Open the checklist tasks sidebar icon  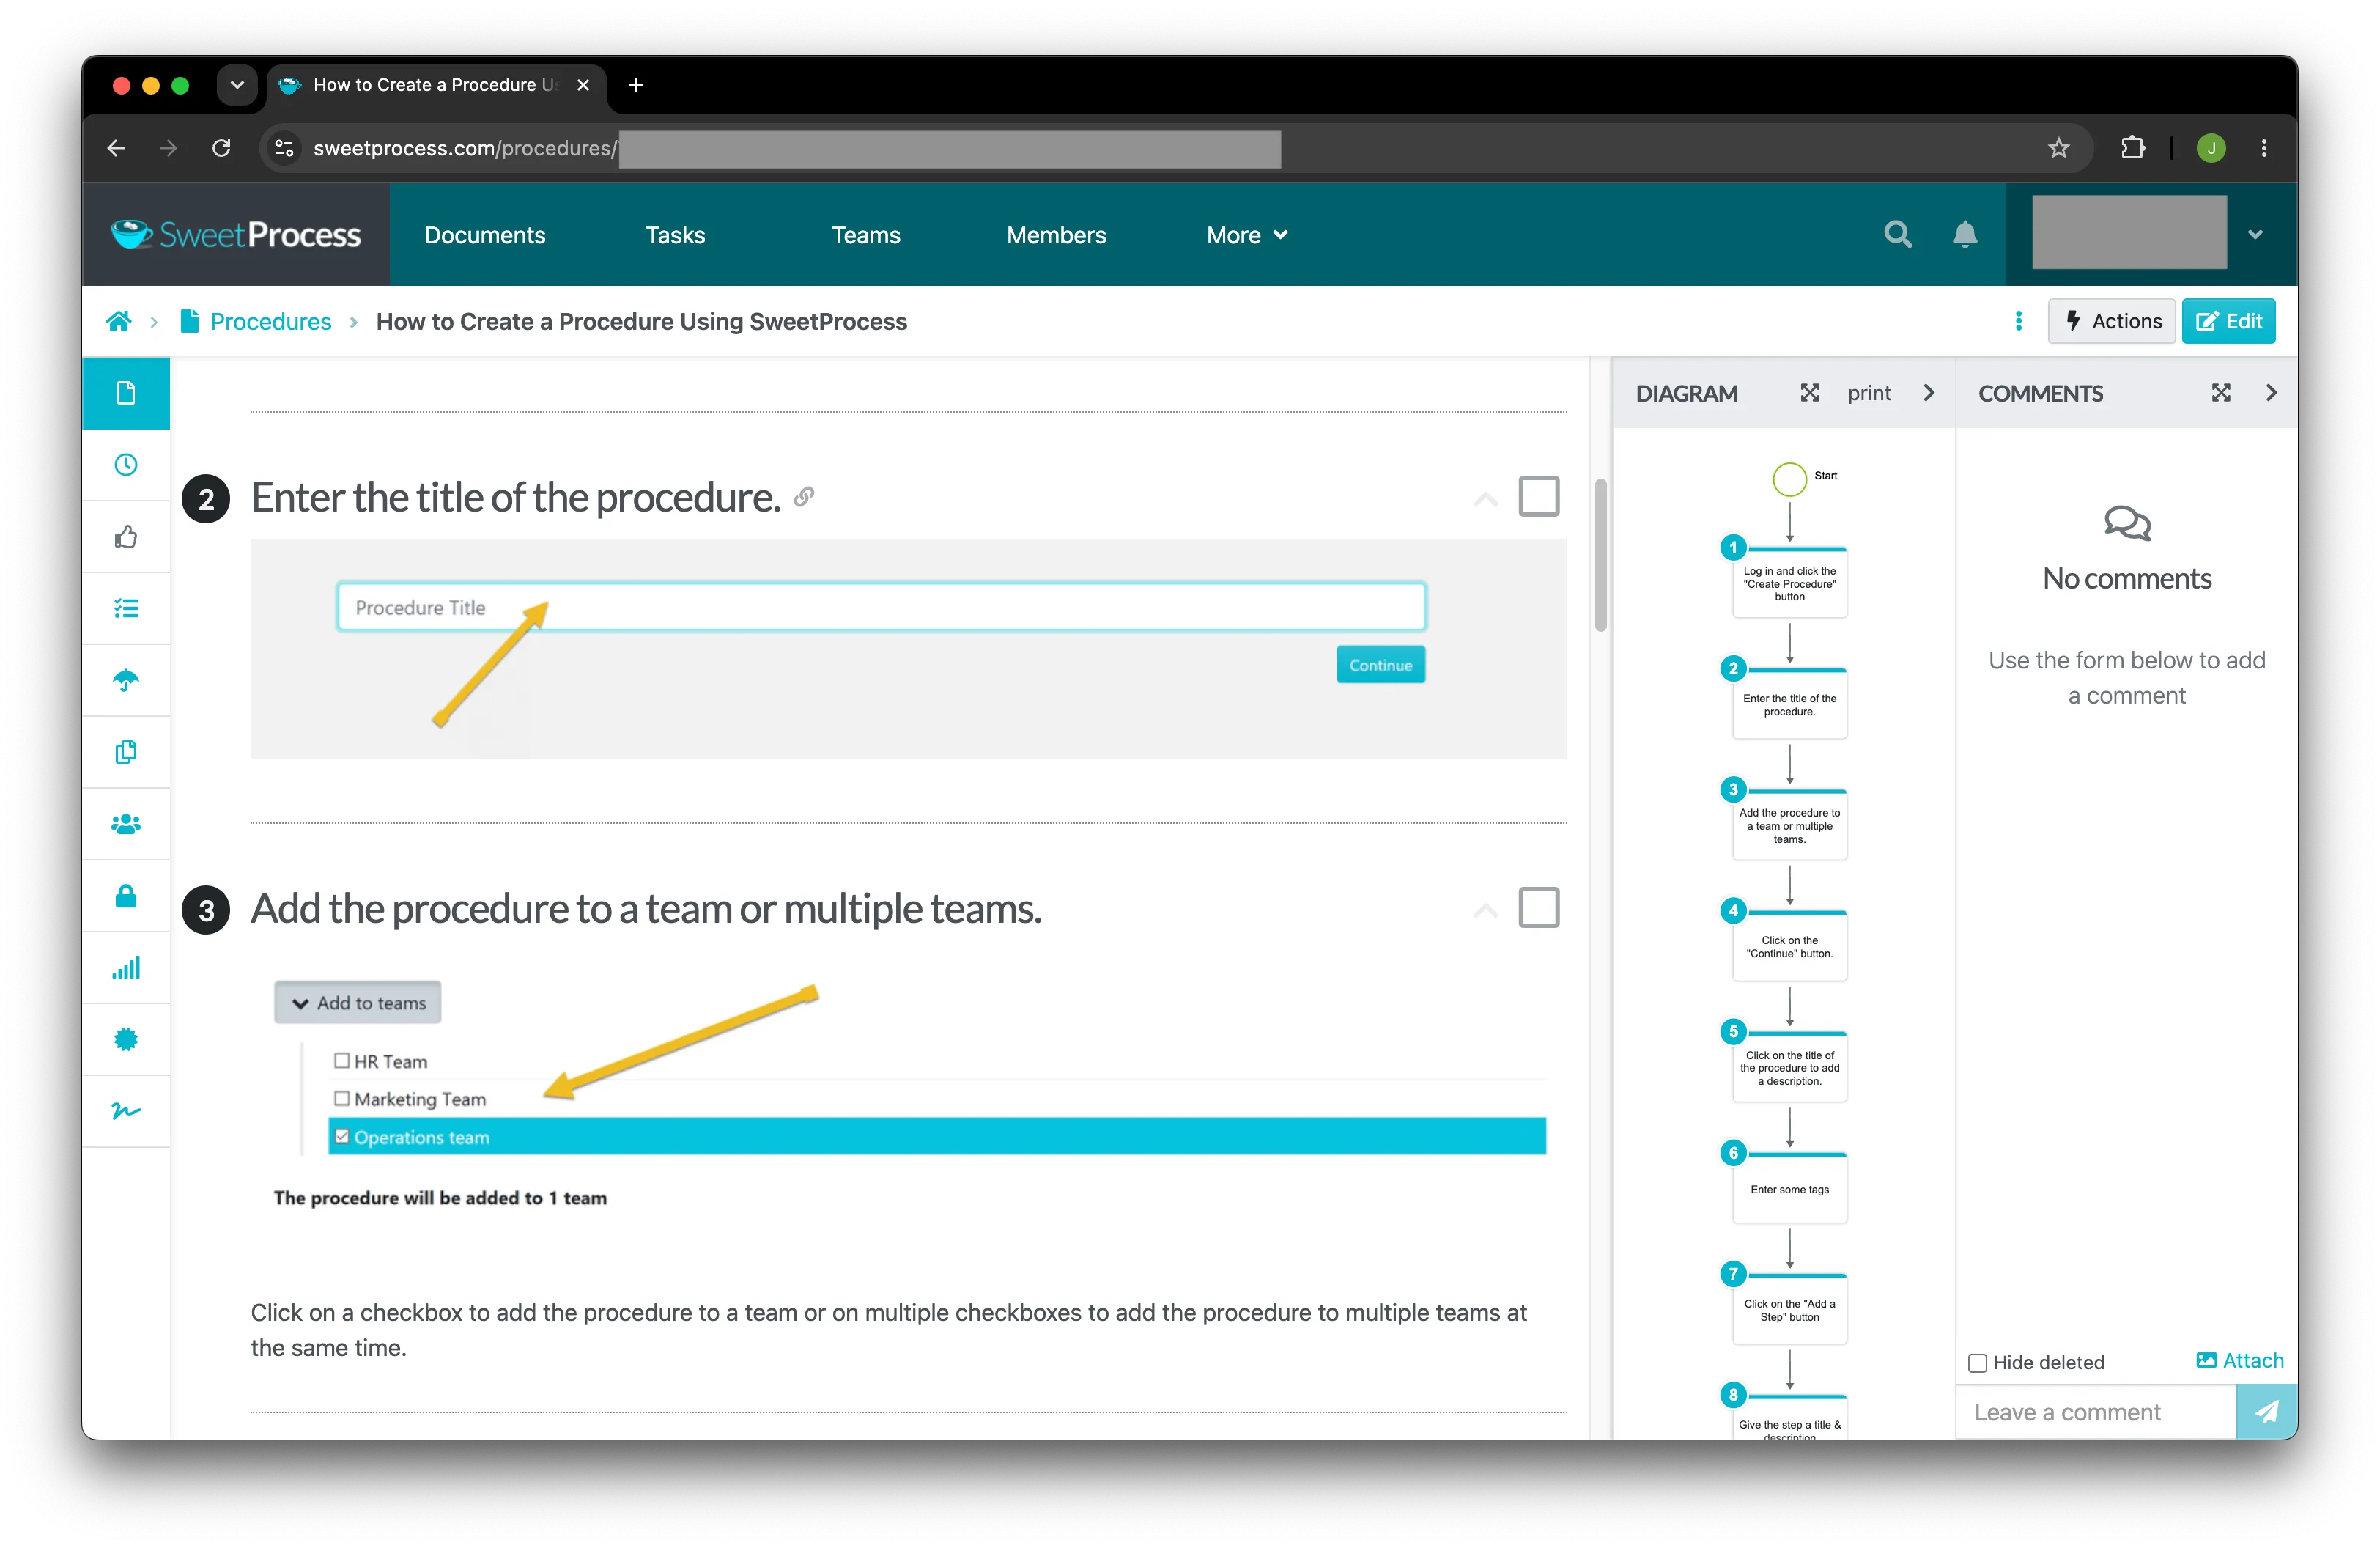coord(126,608)
